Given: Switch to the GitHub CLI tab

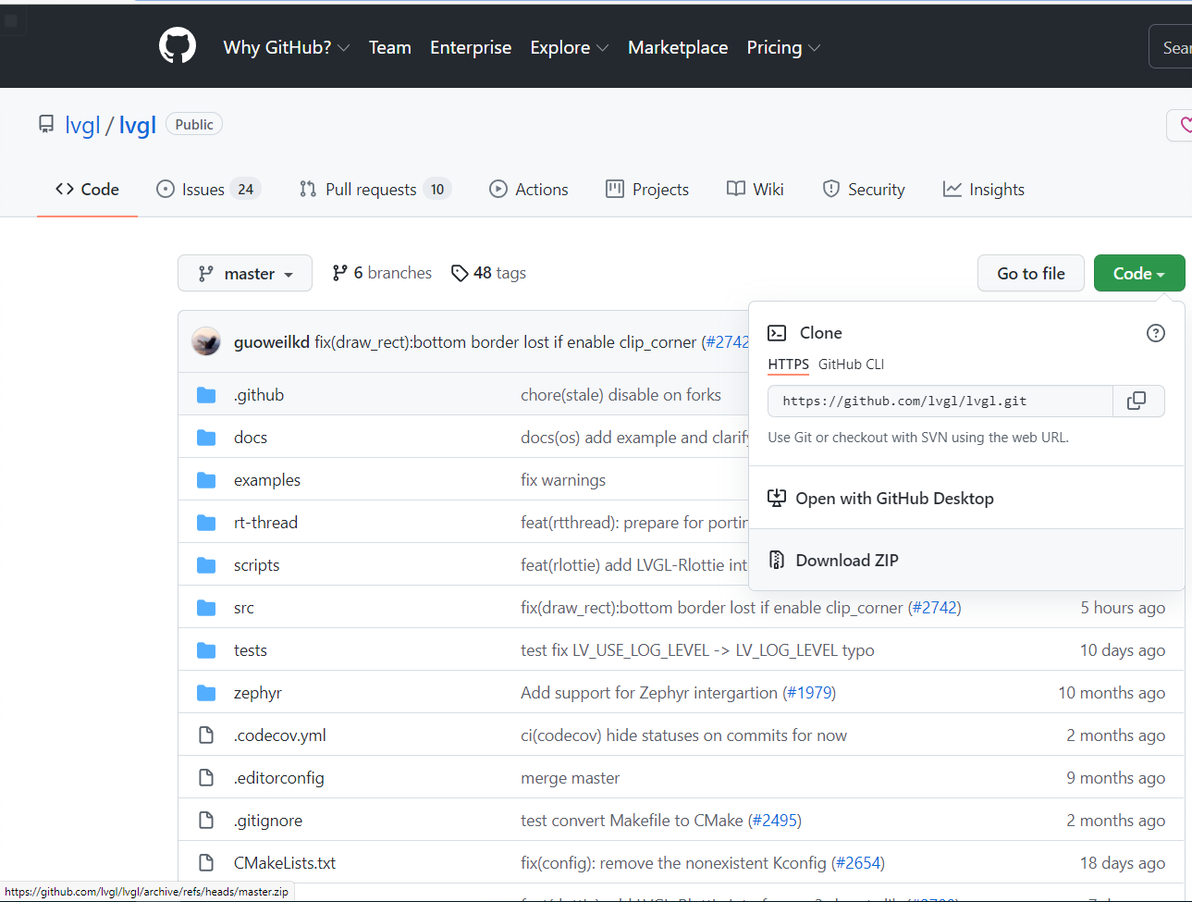Looking at the screenshot, I should pyautogui.click(x=851, y=364).
